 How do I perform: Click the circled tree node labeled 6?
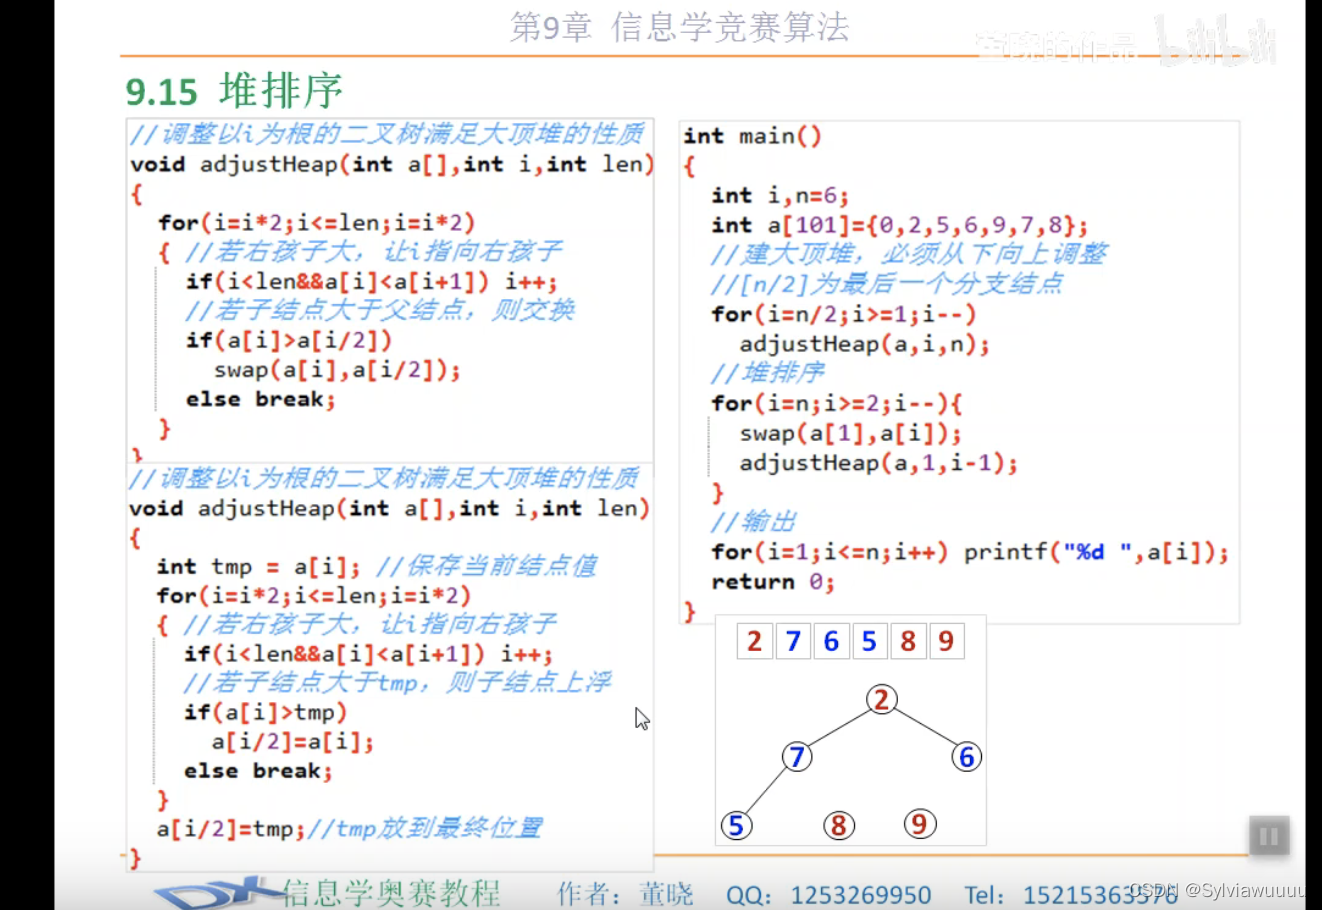966,757
